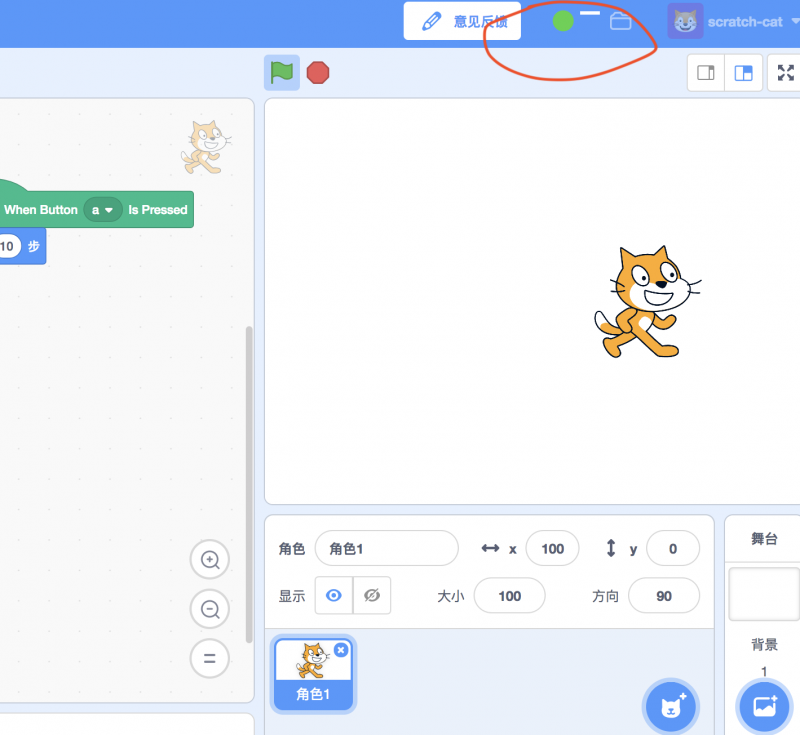Image resolution: width=800 pixels, height=735 pixels.
Task: Zoom out of the code workspace
Action: (210, 609)
